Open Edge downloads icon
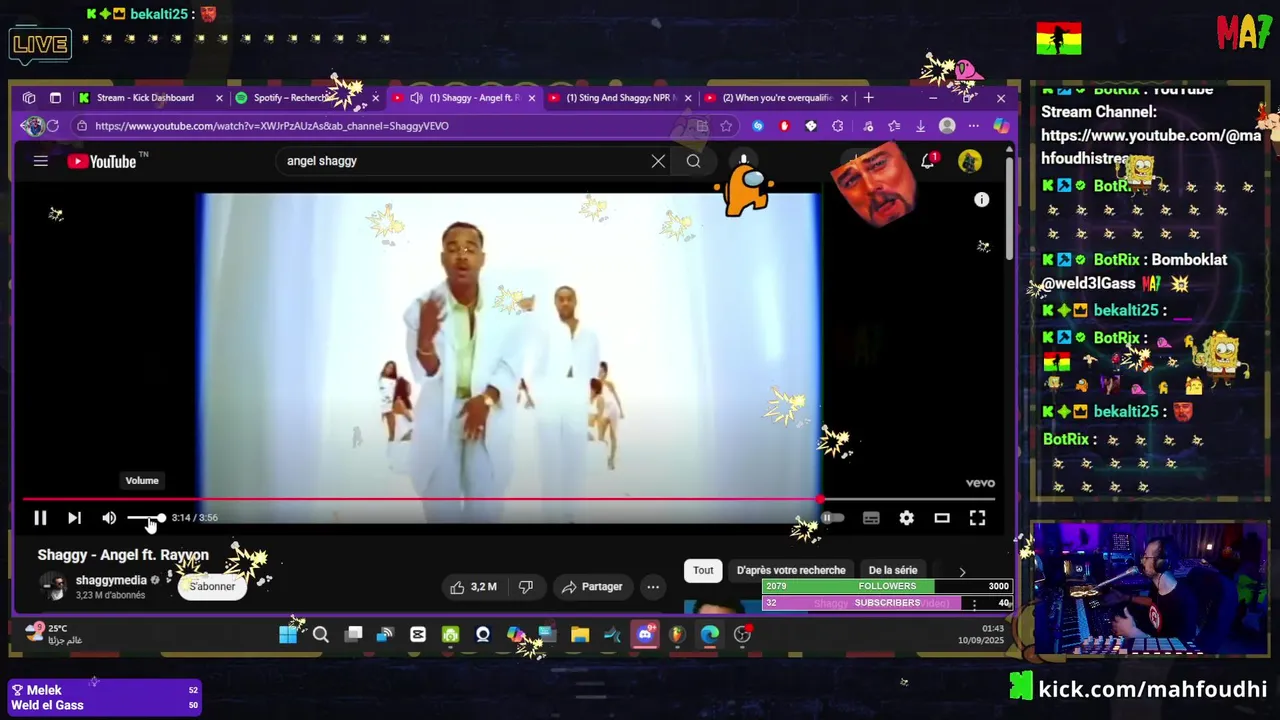Viewport: 1280px width, 720px height. (x=920, y=126)
